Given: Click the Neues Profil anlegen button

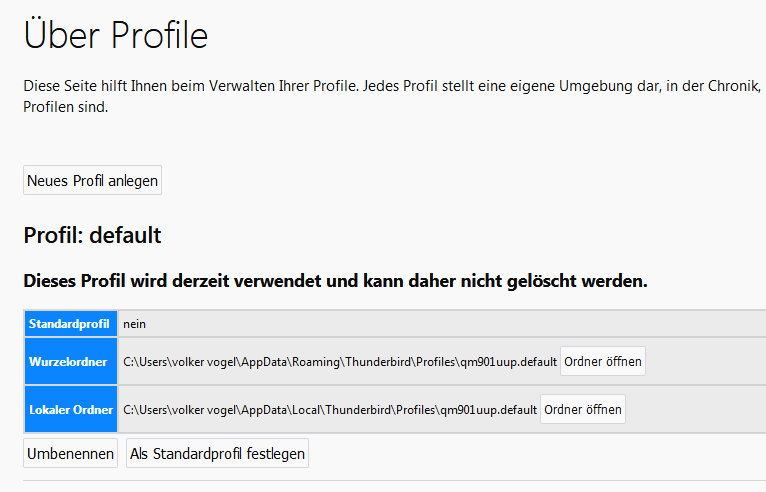Looking at the screenshot, I should (x=92, y=181).
